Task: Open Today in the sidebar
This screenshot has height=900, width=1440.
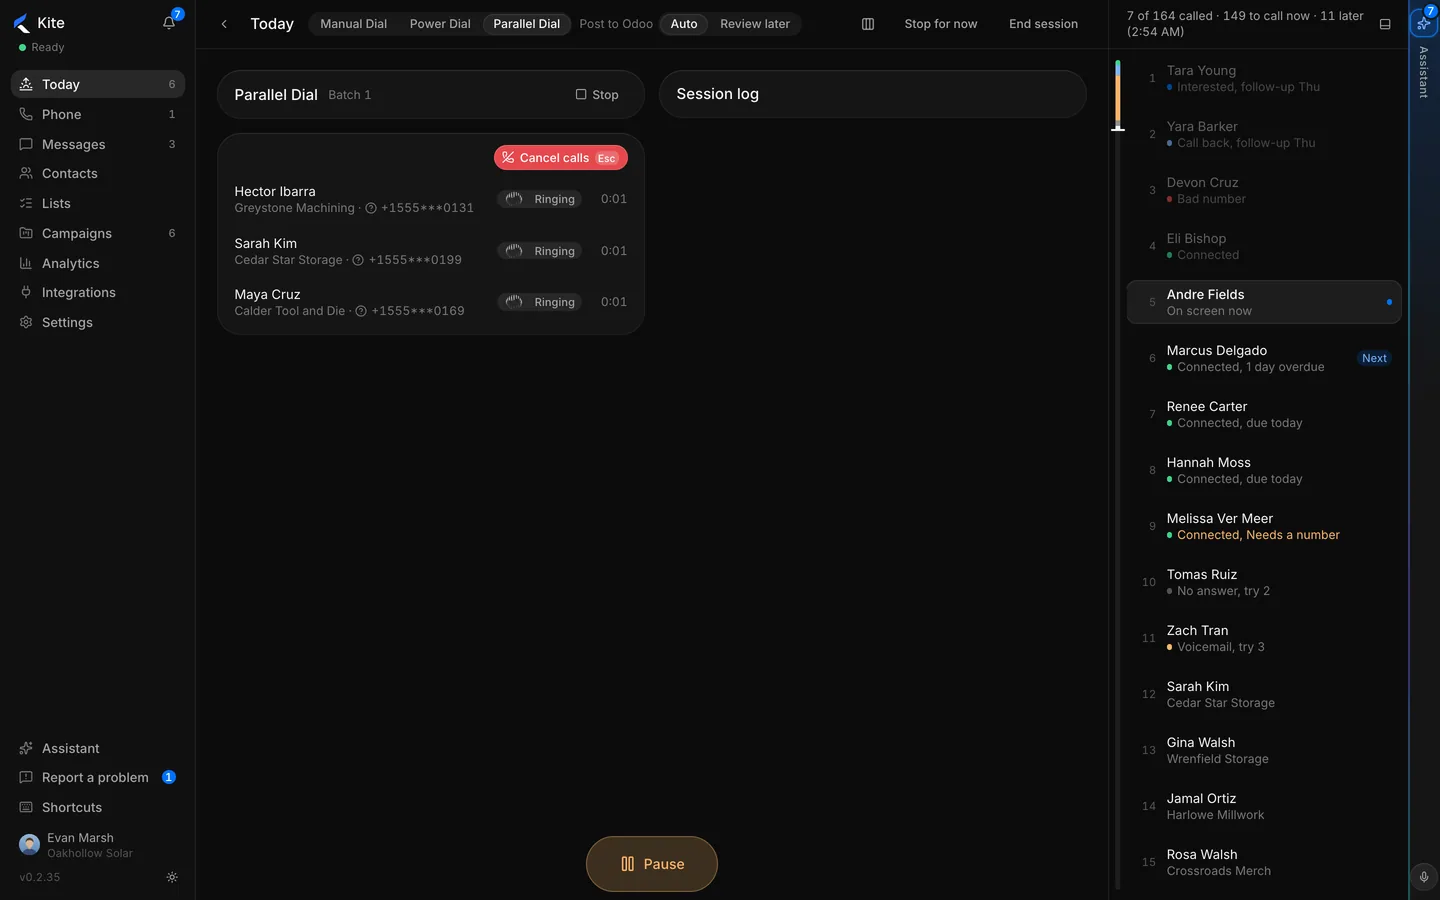Action: pyautogui.click(x=98, y=84)
